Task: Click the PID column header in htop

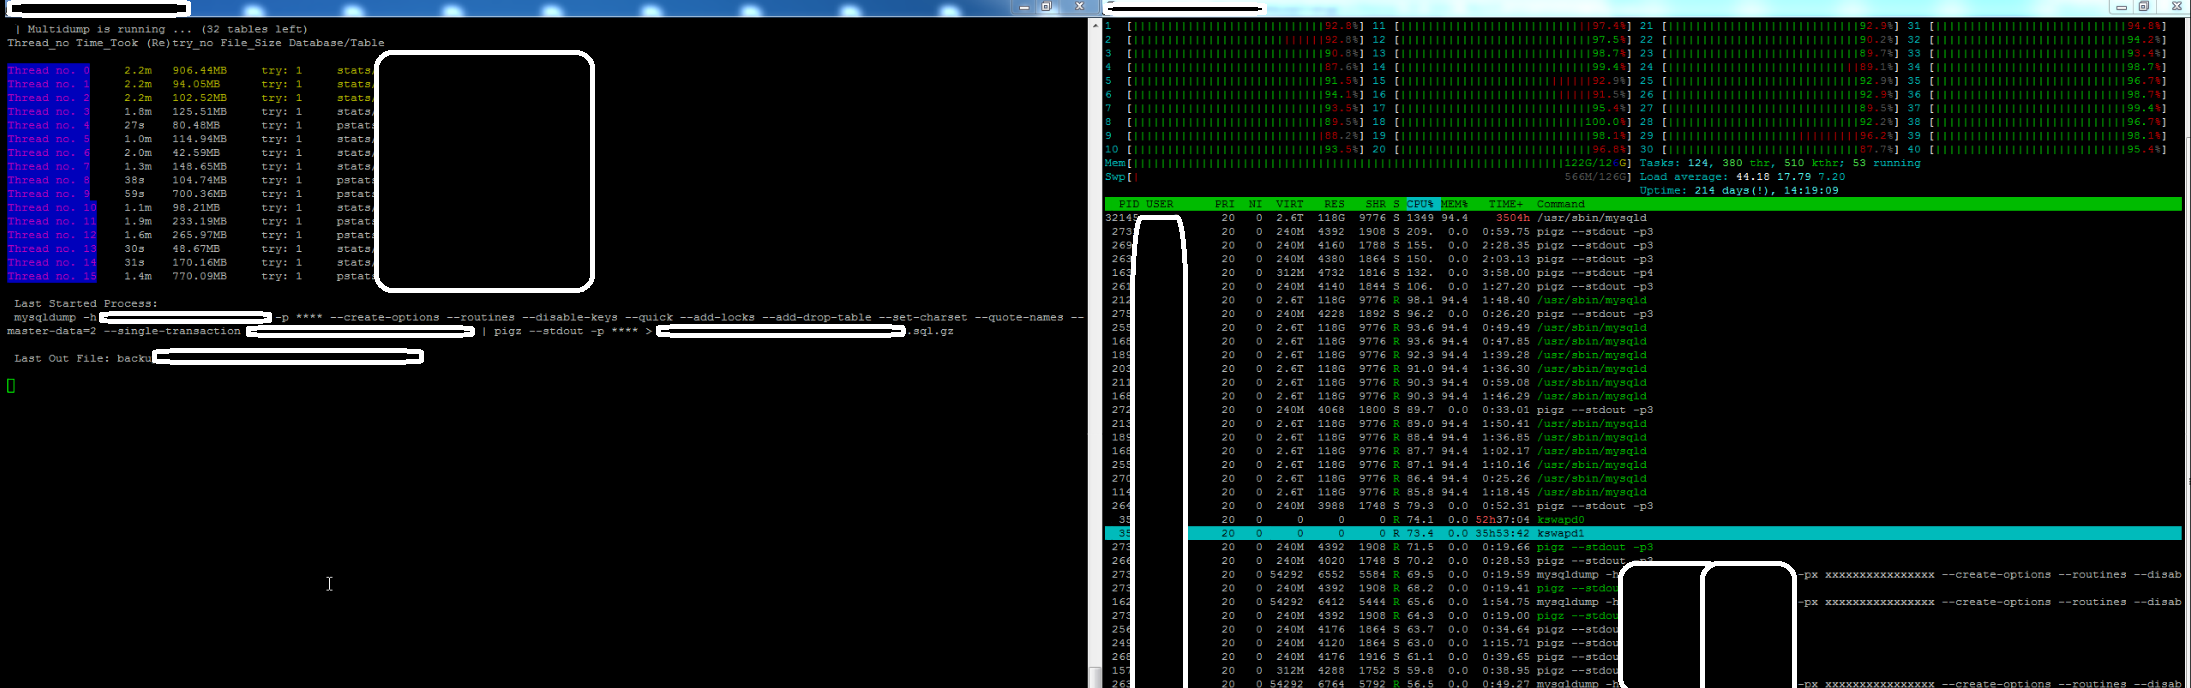Action: click(x=1128, y=204)
